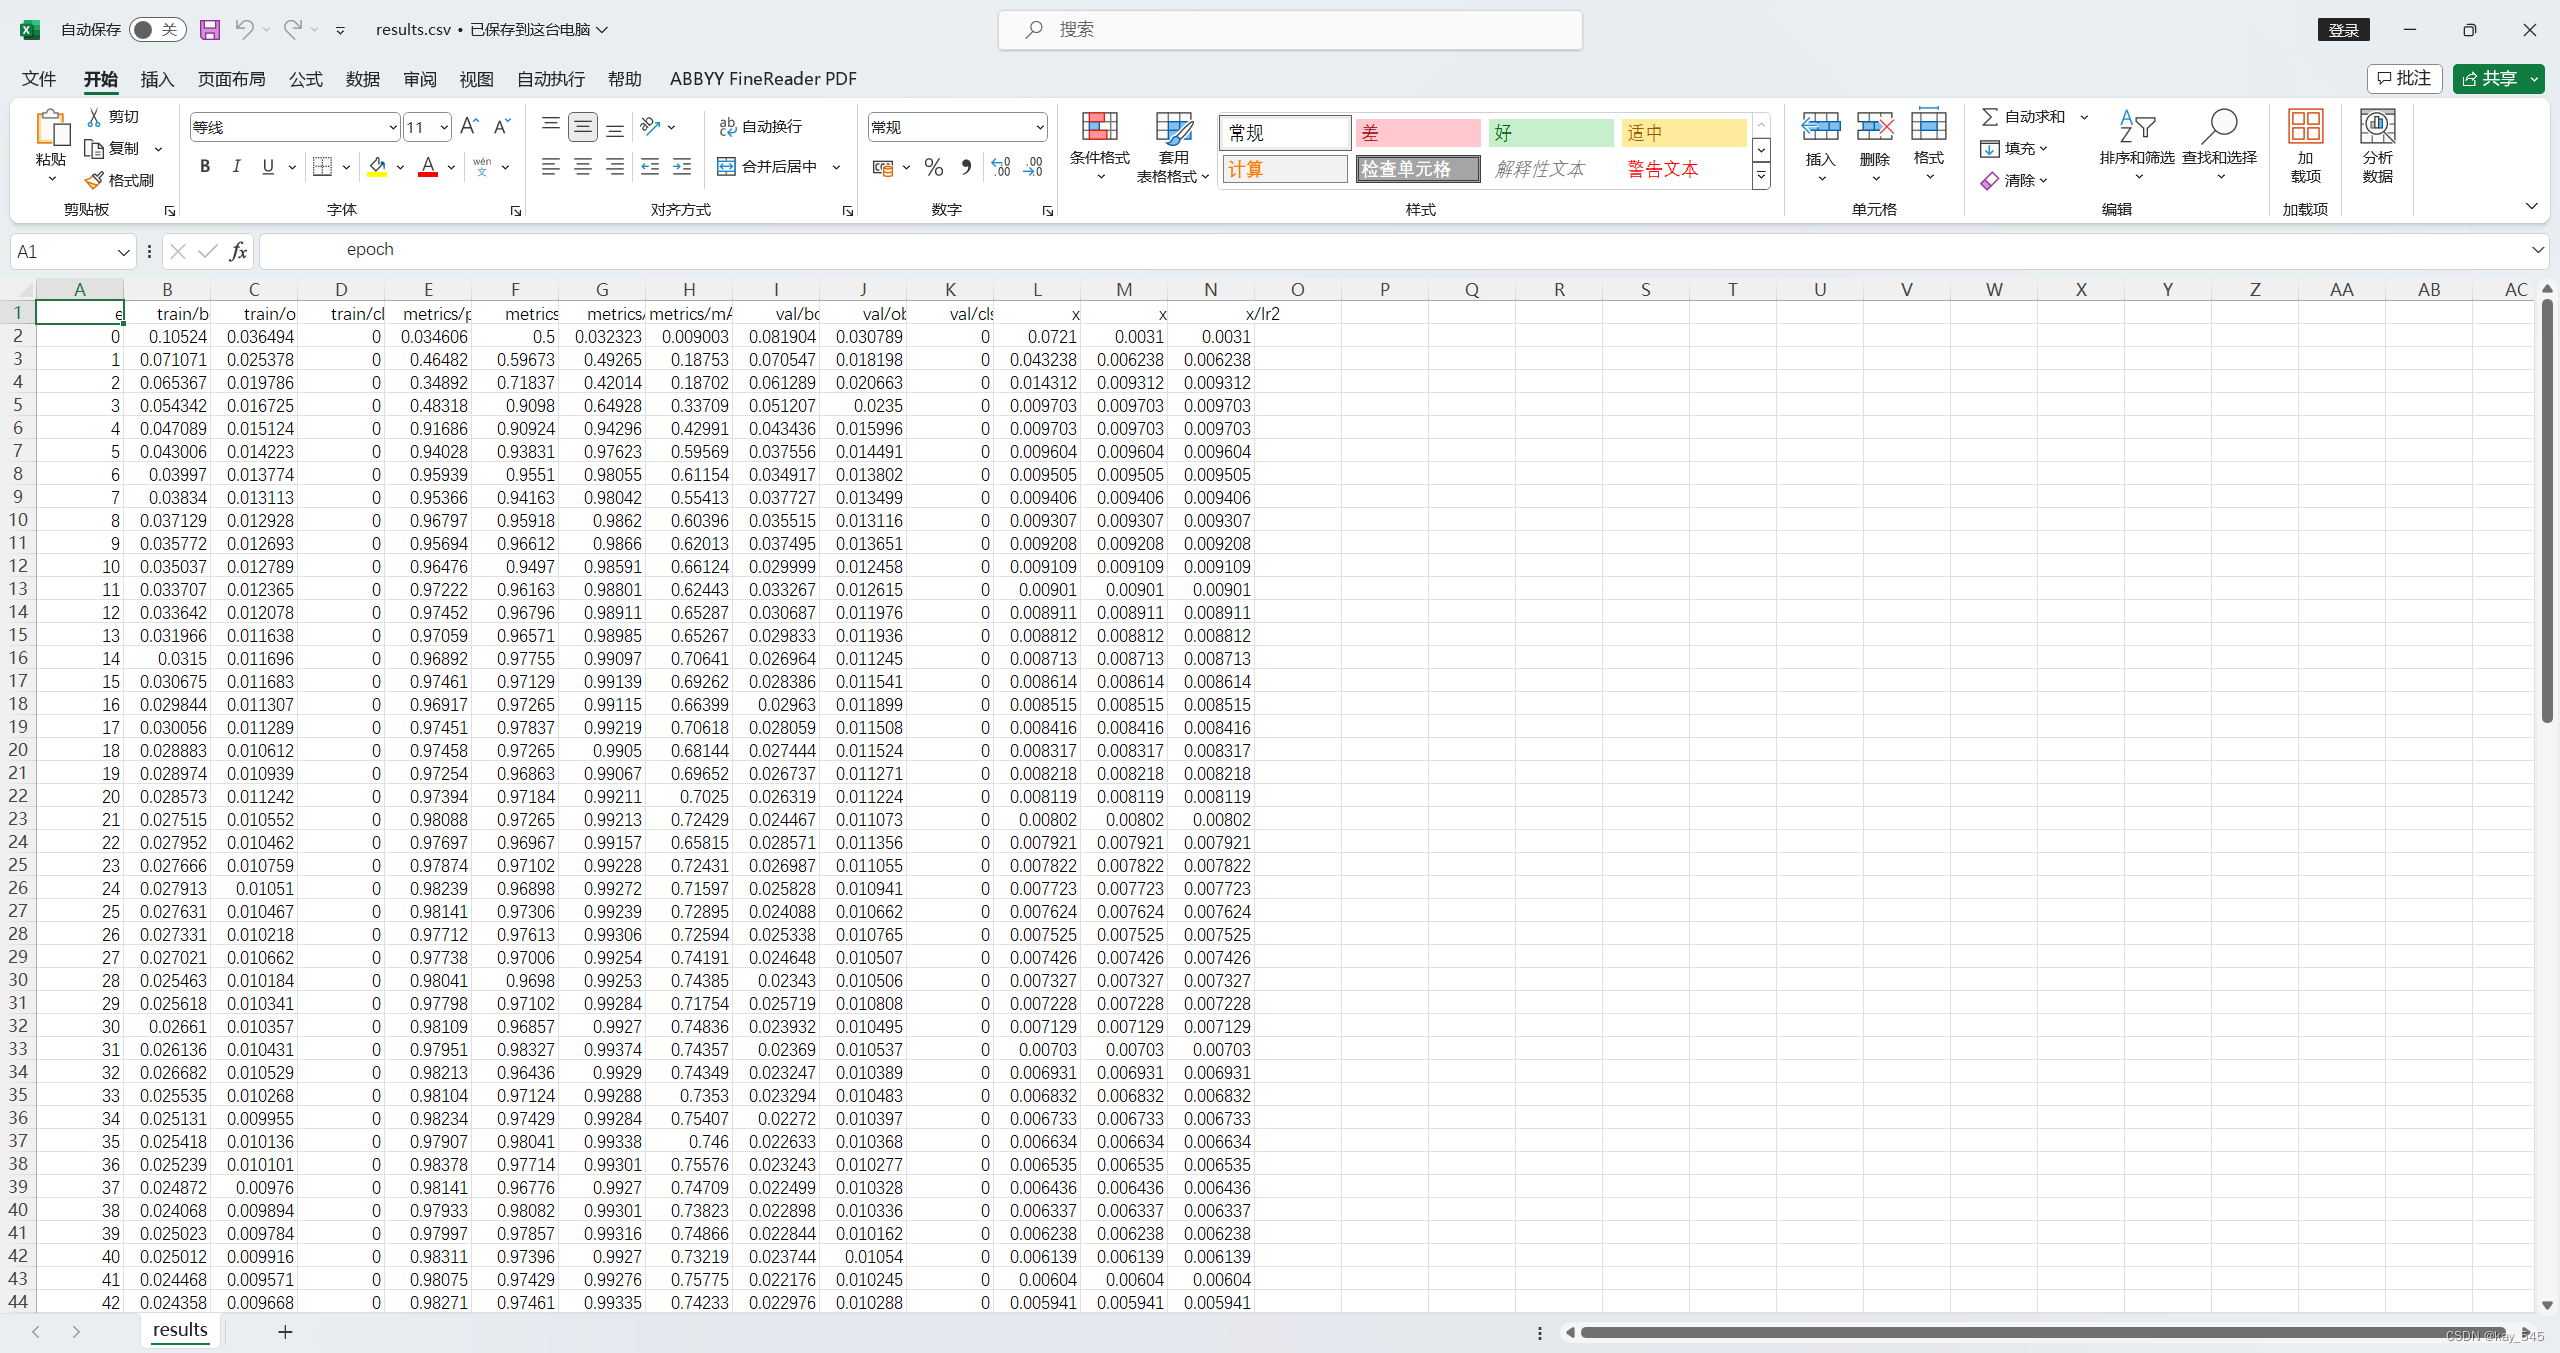2560x1353 pixels.
Task: Toggle Bold formatting
Action: pos(205,167)
